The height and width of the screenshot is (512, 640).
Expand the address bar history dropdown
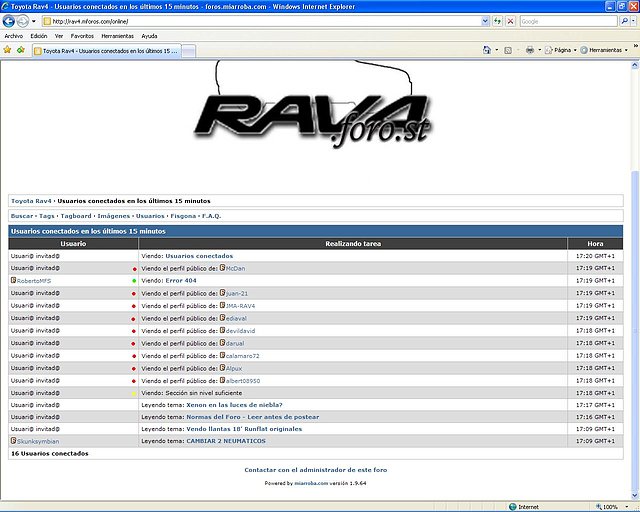coord(485,21)
